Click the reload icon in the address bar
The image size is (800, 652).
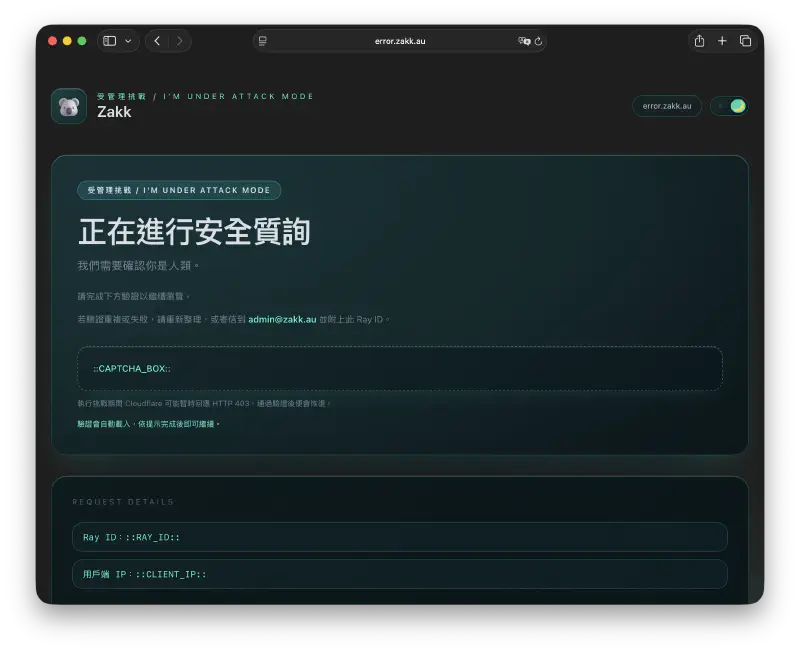(540, 41)
